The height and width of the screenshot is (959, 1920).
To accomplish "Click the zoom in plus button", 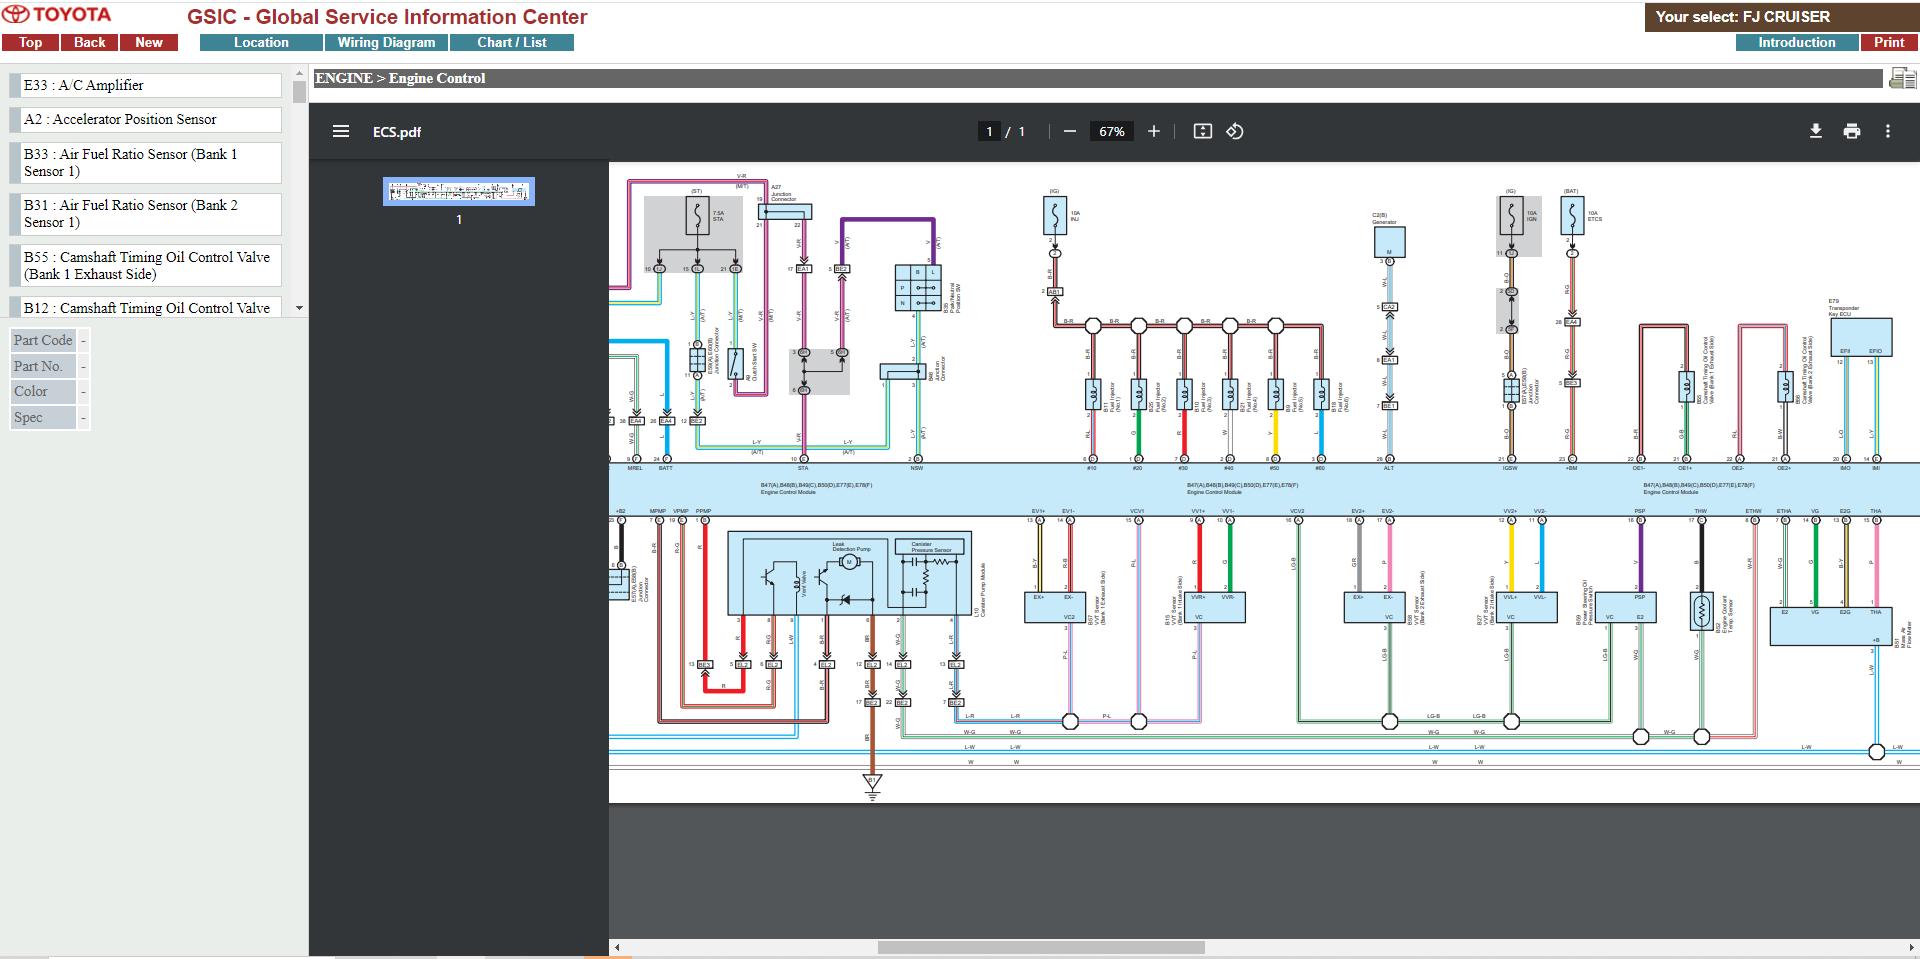I will click(x=1154, y=131).
